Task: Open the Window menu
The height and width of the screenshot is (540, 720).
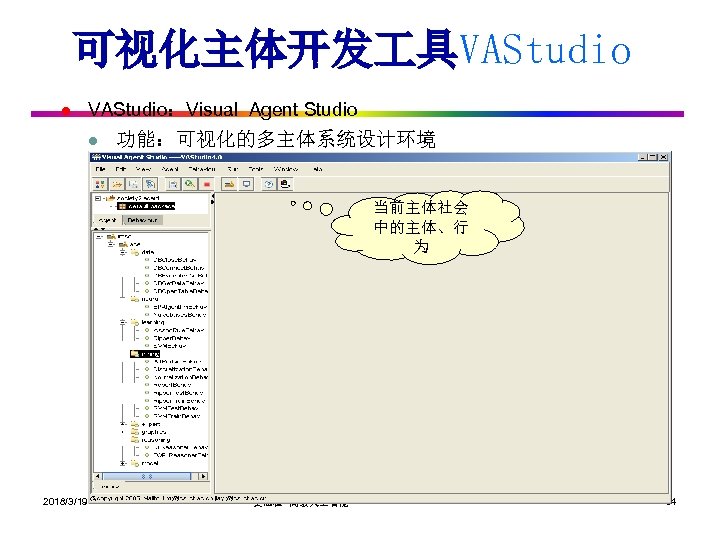Action: tap(286, 169)
